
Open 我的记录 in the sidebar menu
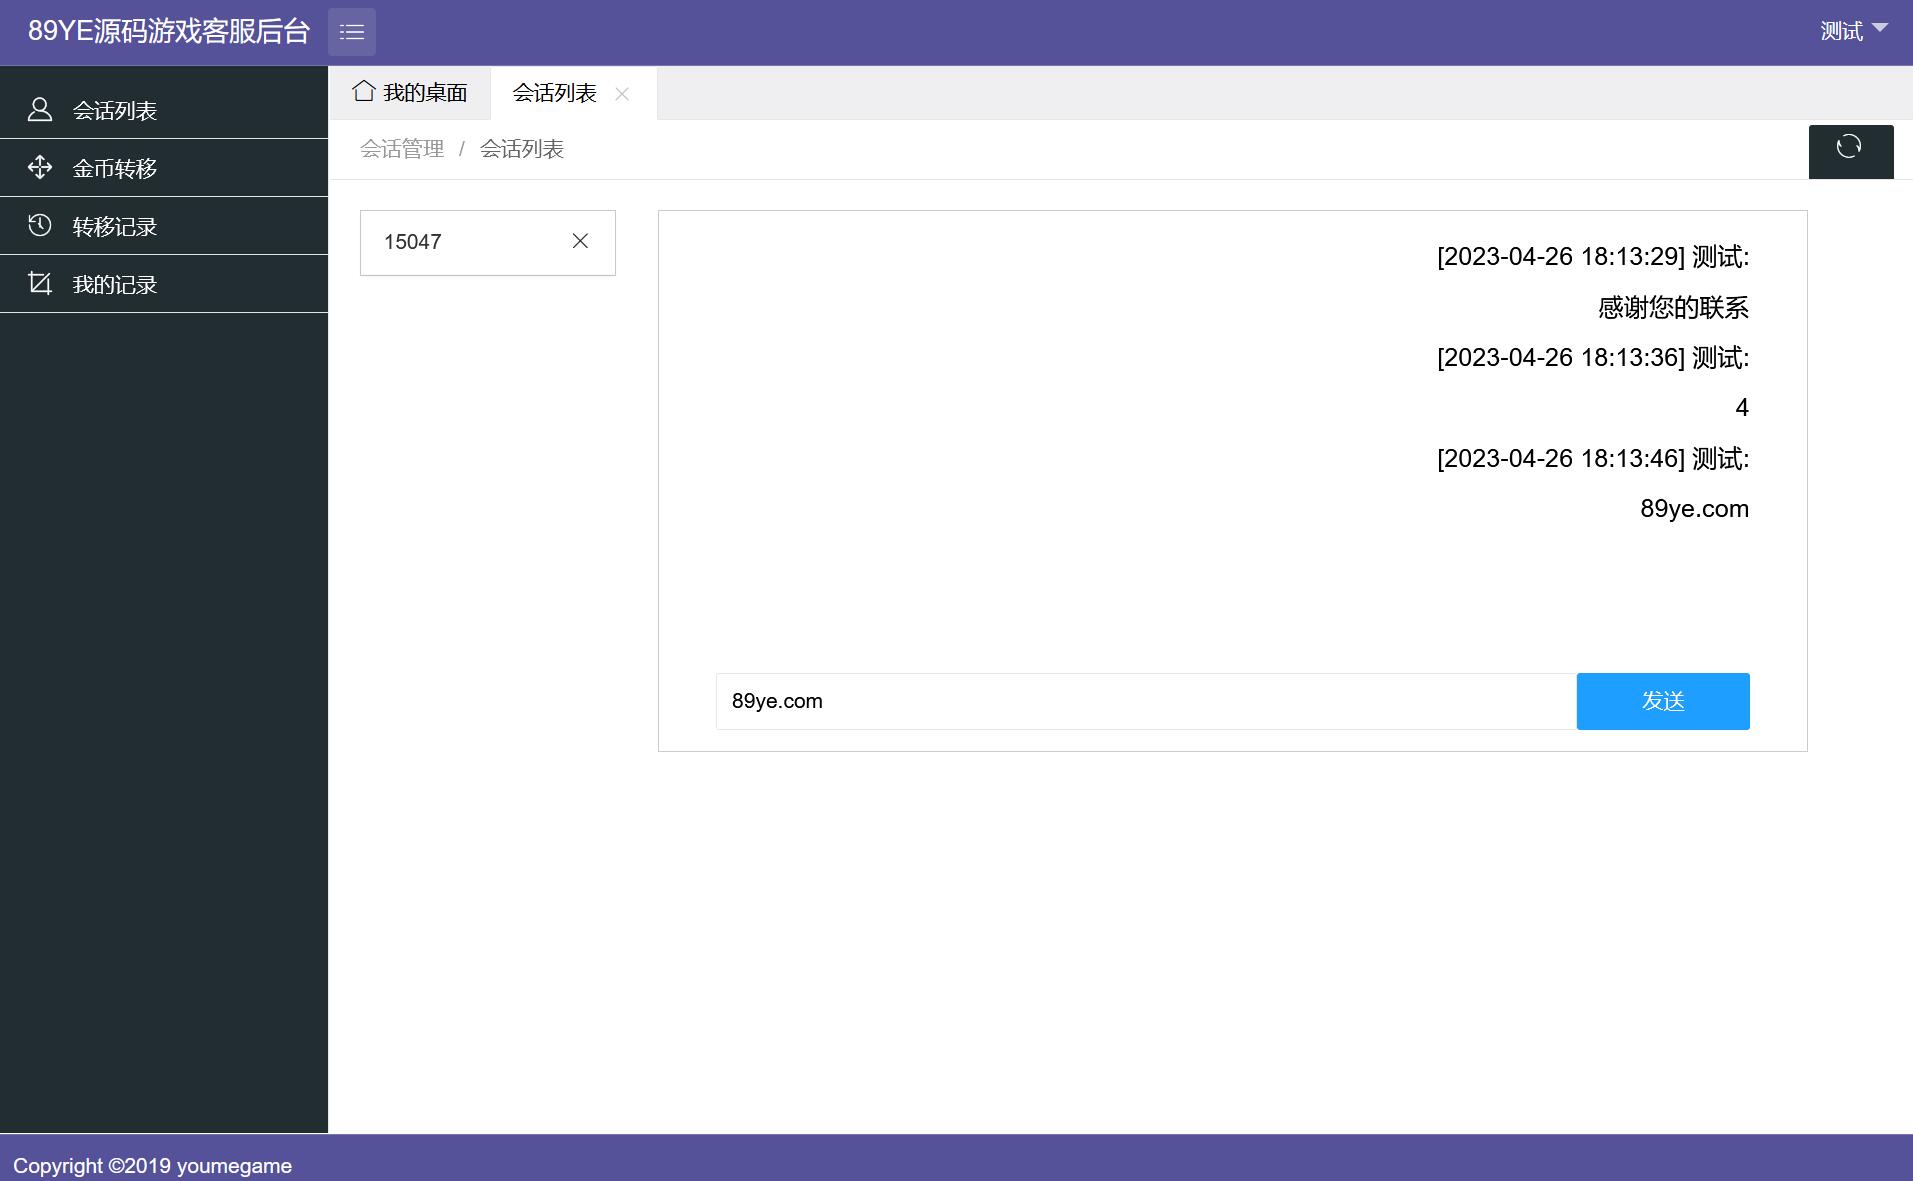[x=164, y=284]
